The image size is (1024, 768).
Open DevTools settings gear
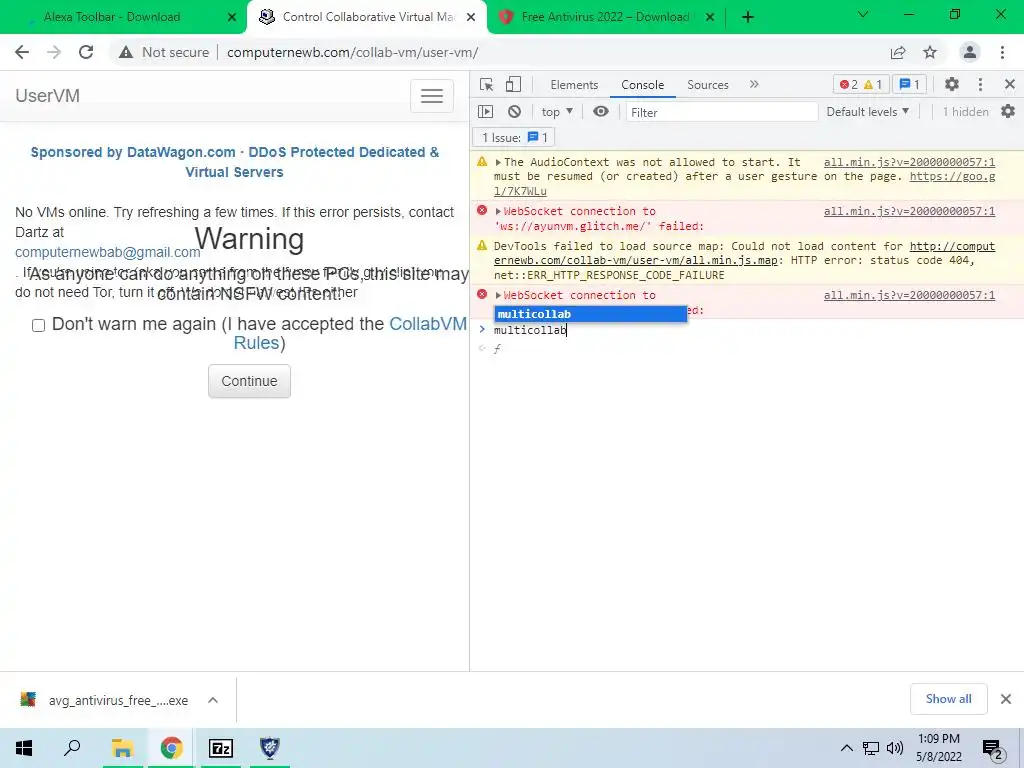tap(952, 84)
